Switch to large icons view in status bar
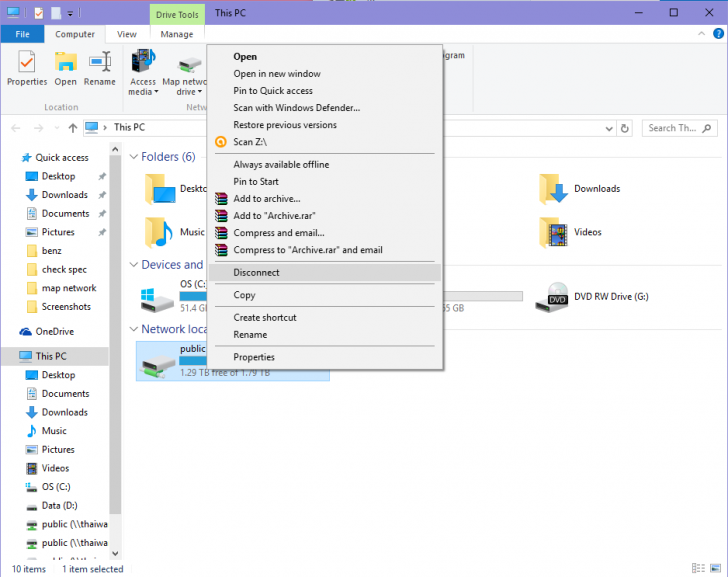The height and width of the screenshot is (577, 728). point(715,568)
